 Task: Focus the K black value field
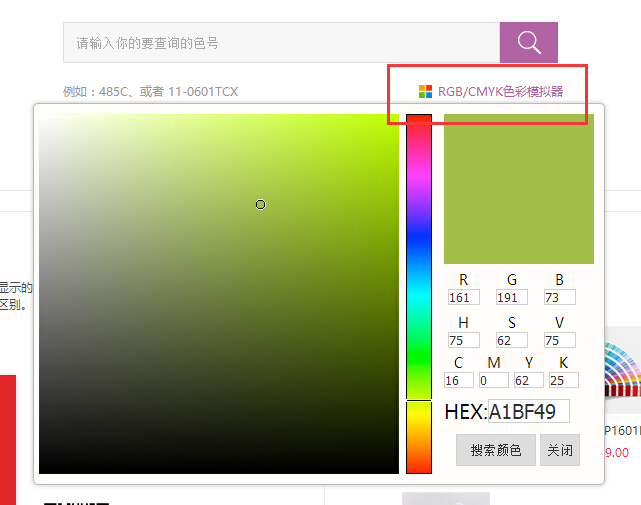pos(564,380)
